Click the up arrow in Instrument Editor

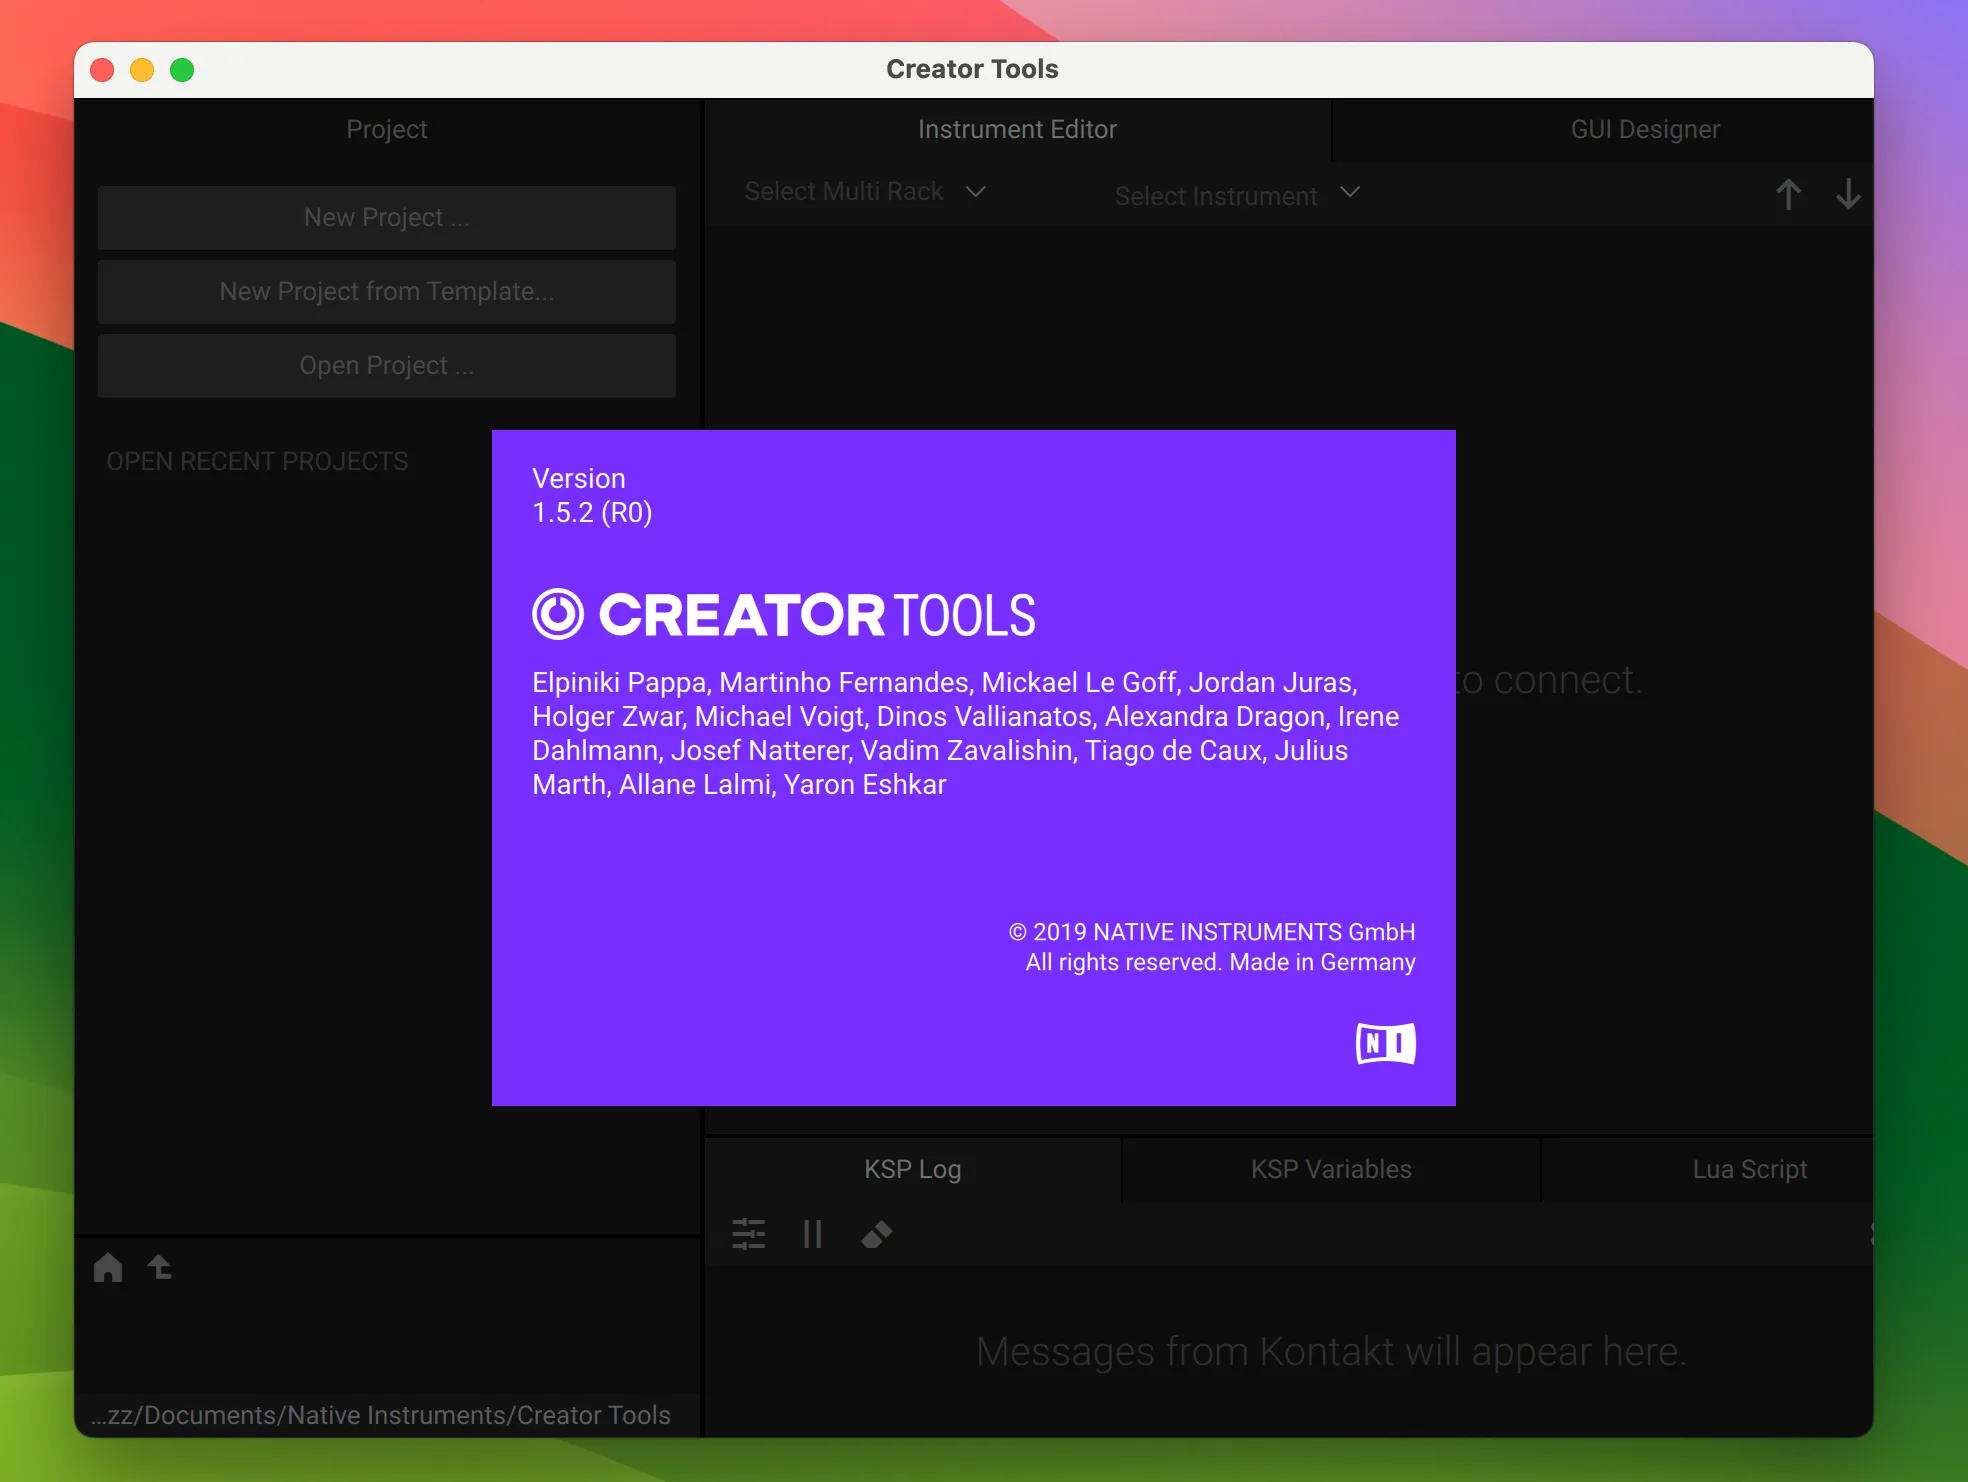[x=1788, y=193]
